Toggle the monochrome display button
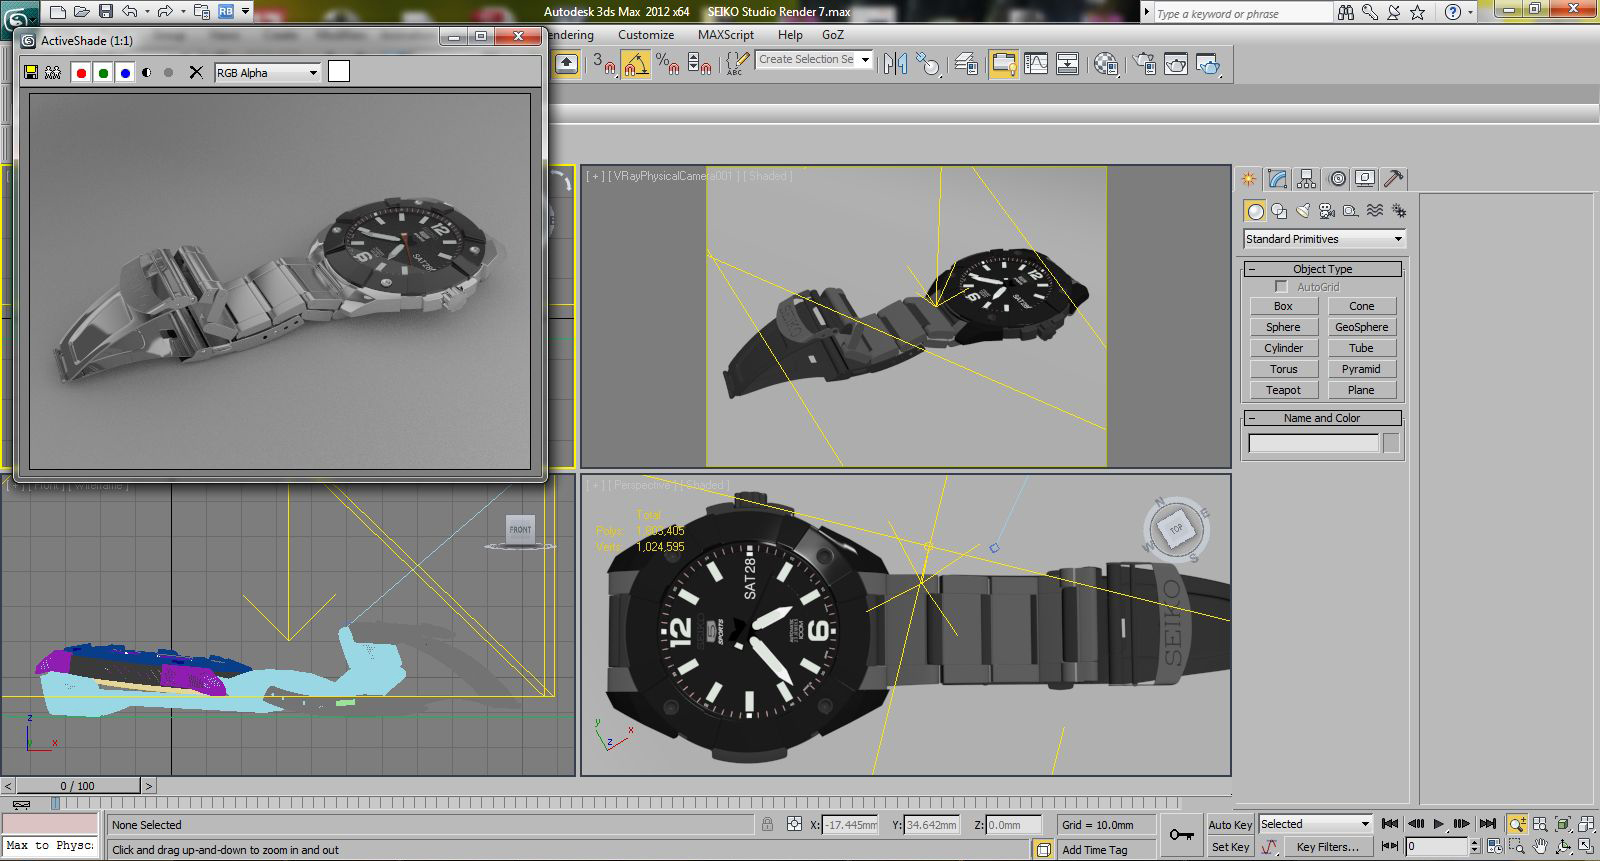 pyautogui.click(x=168, y=72)
